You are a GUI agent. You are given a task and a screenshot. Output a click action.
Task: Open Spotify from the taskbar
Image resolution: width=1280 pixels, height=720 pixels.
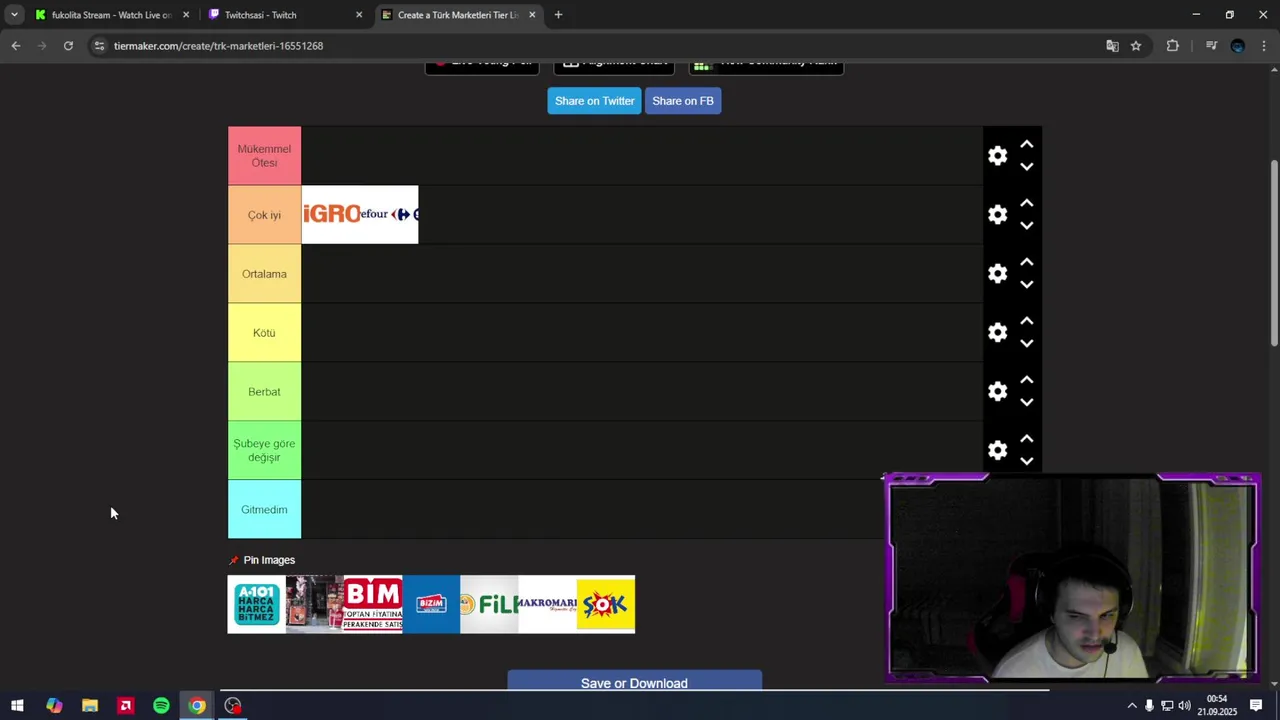click(x=161, y=706)
